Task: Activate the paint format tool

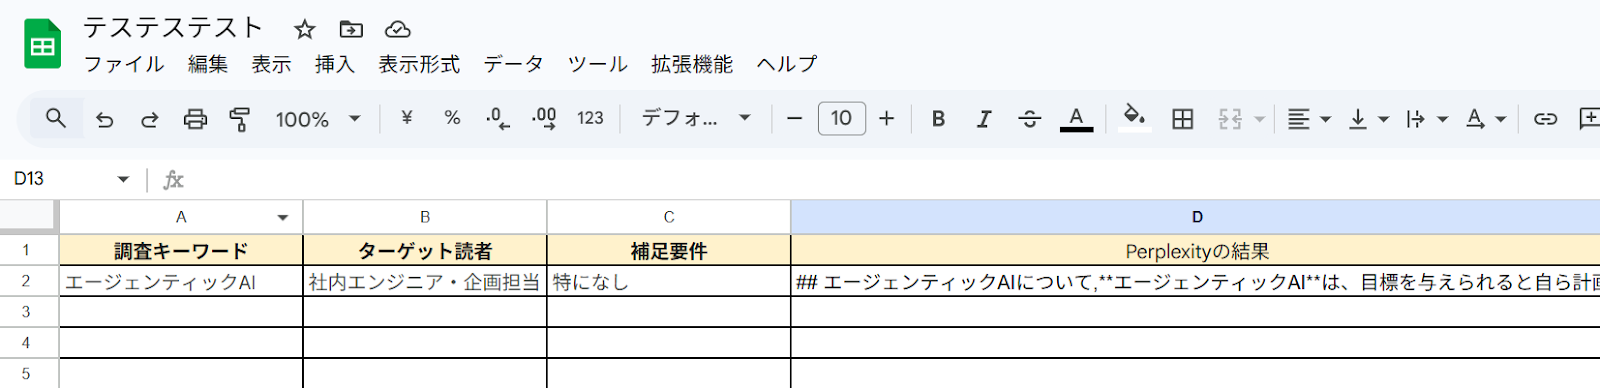Action: point(240,119)
